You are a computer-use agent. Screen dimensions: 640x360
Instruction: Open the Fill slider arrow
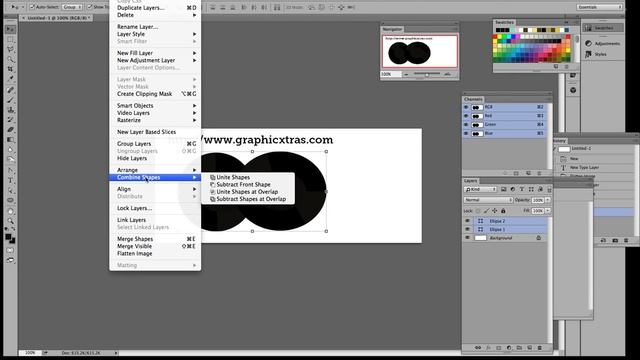(548, 211)
